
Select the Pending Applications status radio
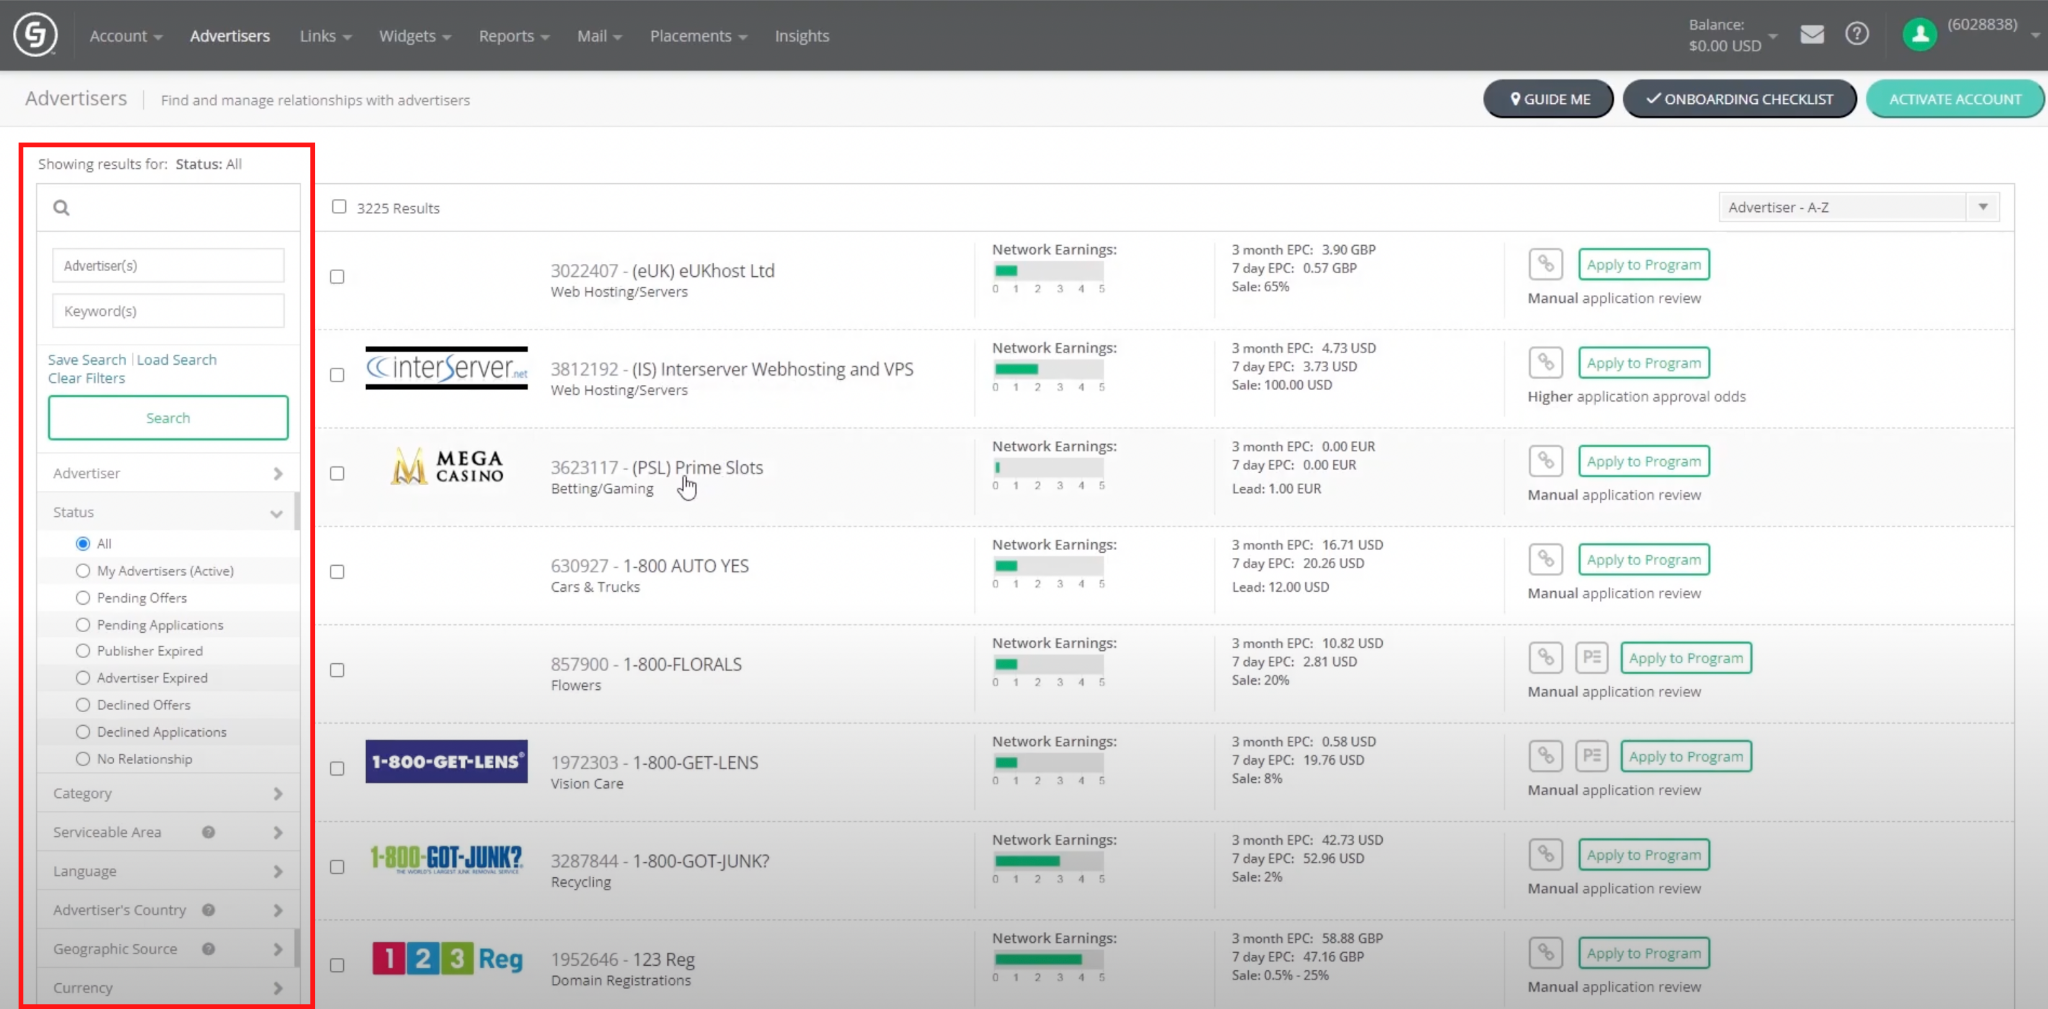pyautogui.click(x=83, y=625)
